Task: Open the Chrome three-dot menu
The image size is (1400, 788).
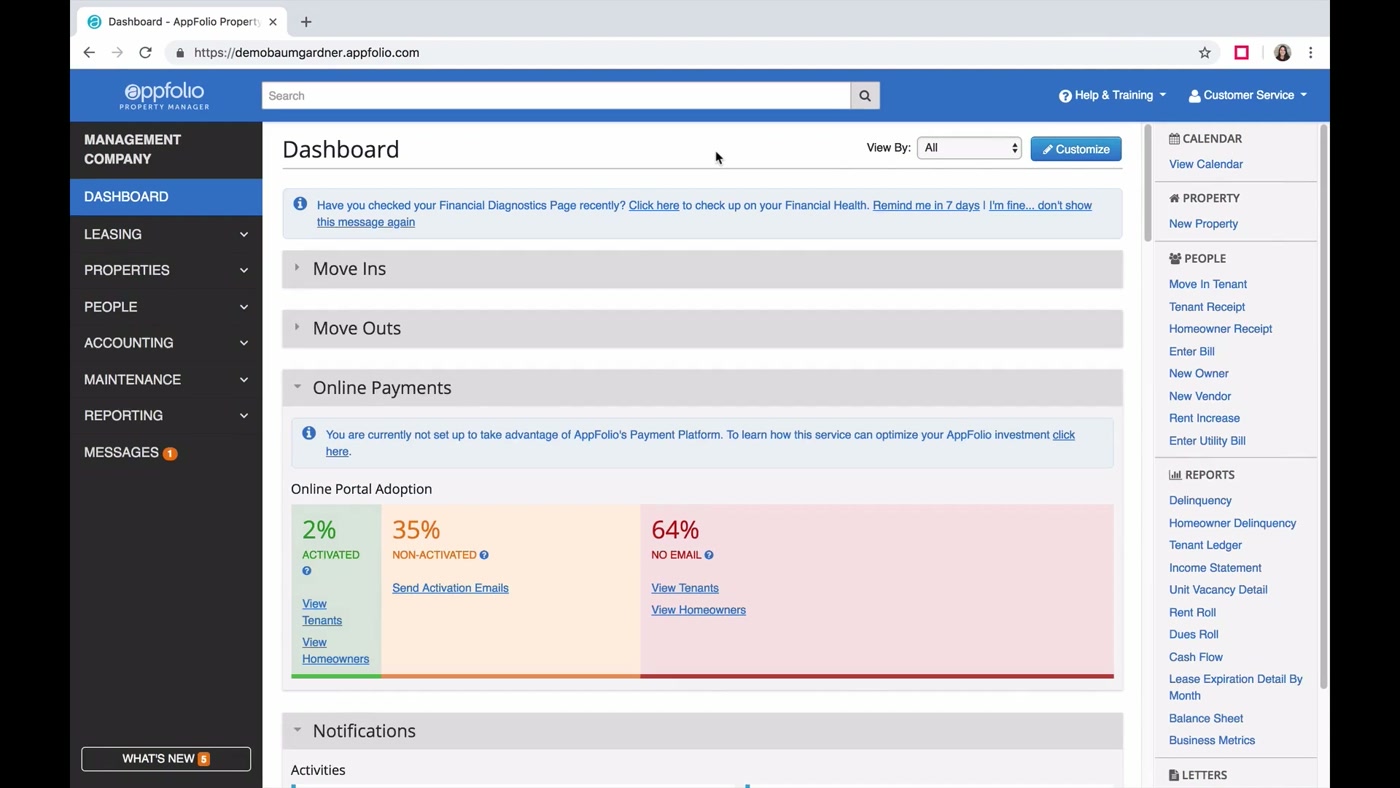Action: point(1311,53)
